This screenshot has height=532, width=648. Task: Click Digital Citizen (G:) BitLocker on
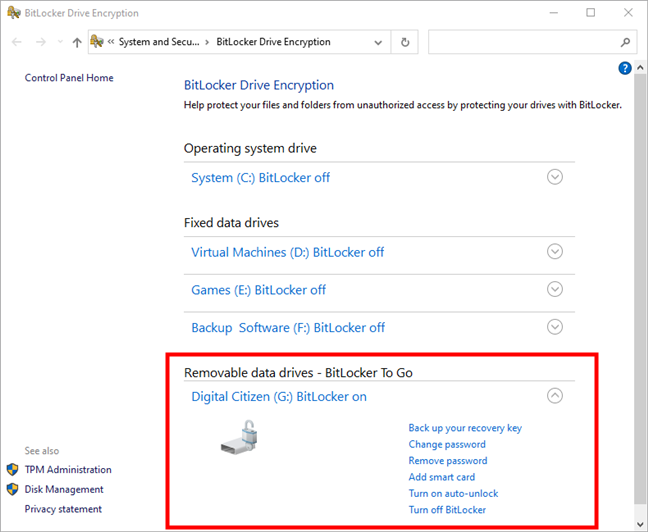(279, 397)
